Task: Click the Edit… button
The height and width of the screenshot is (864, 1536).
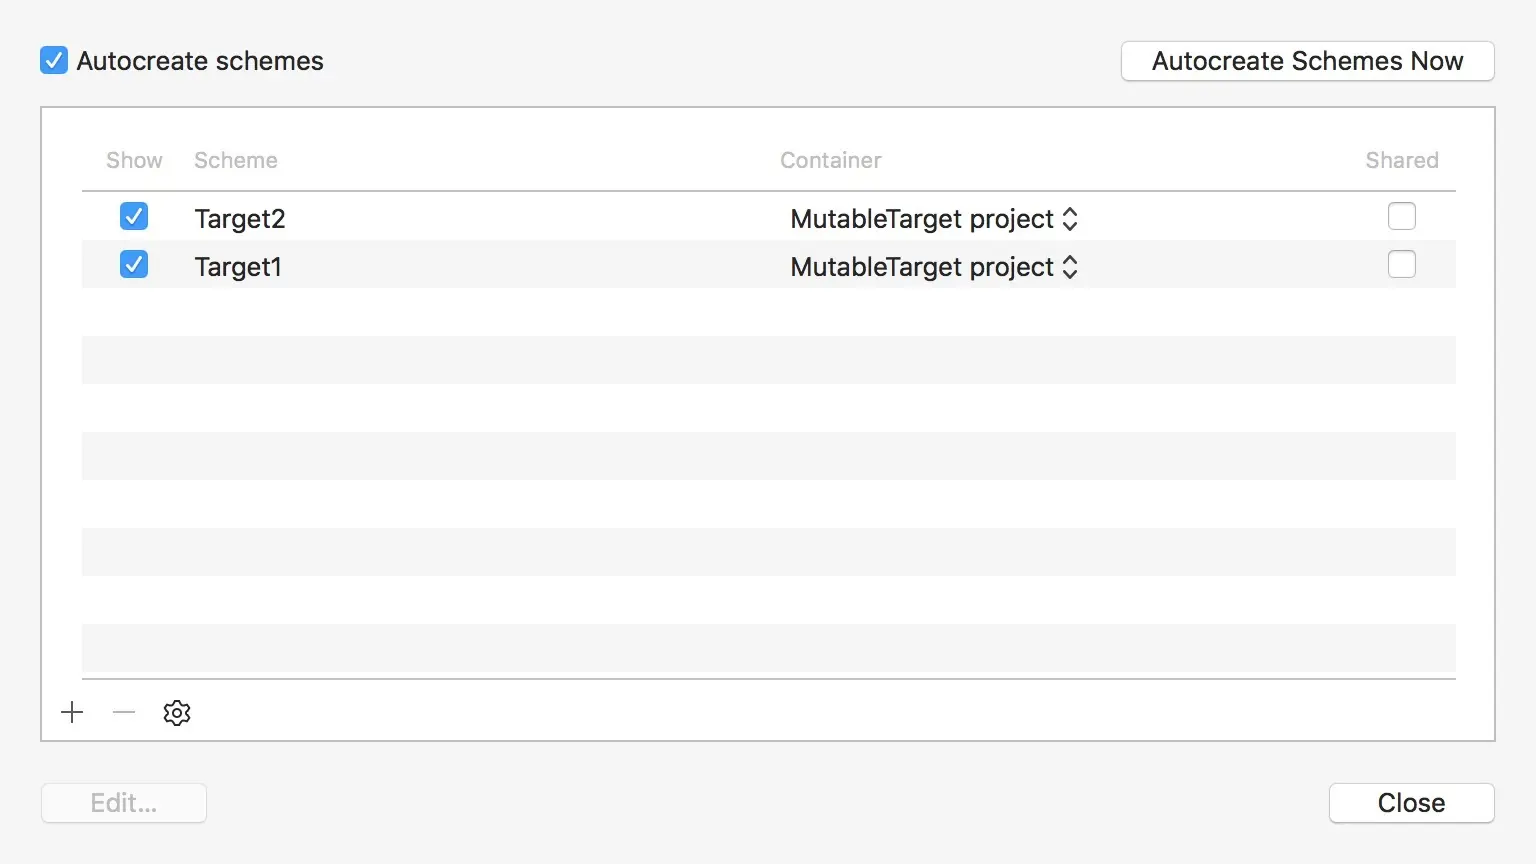Action: point(124,803)
